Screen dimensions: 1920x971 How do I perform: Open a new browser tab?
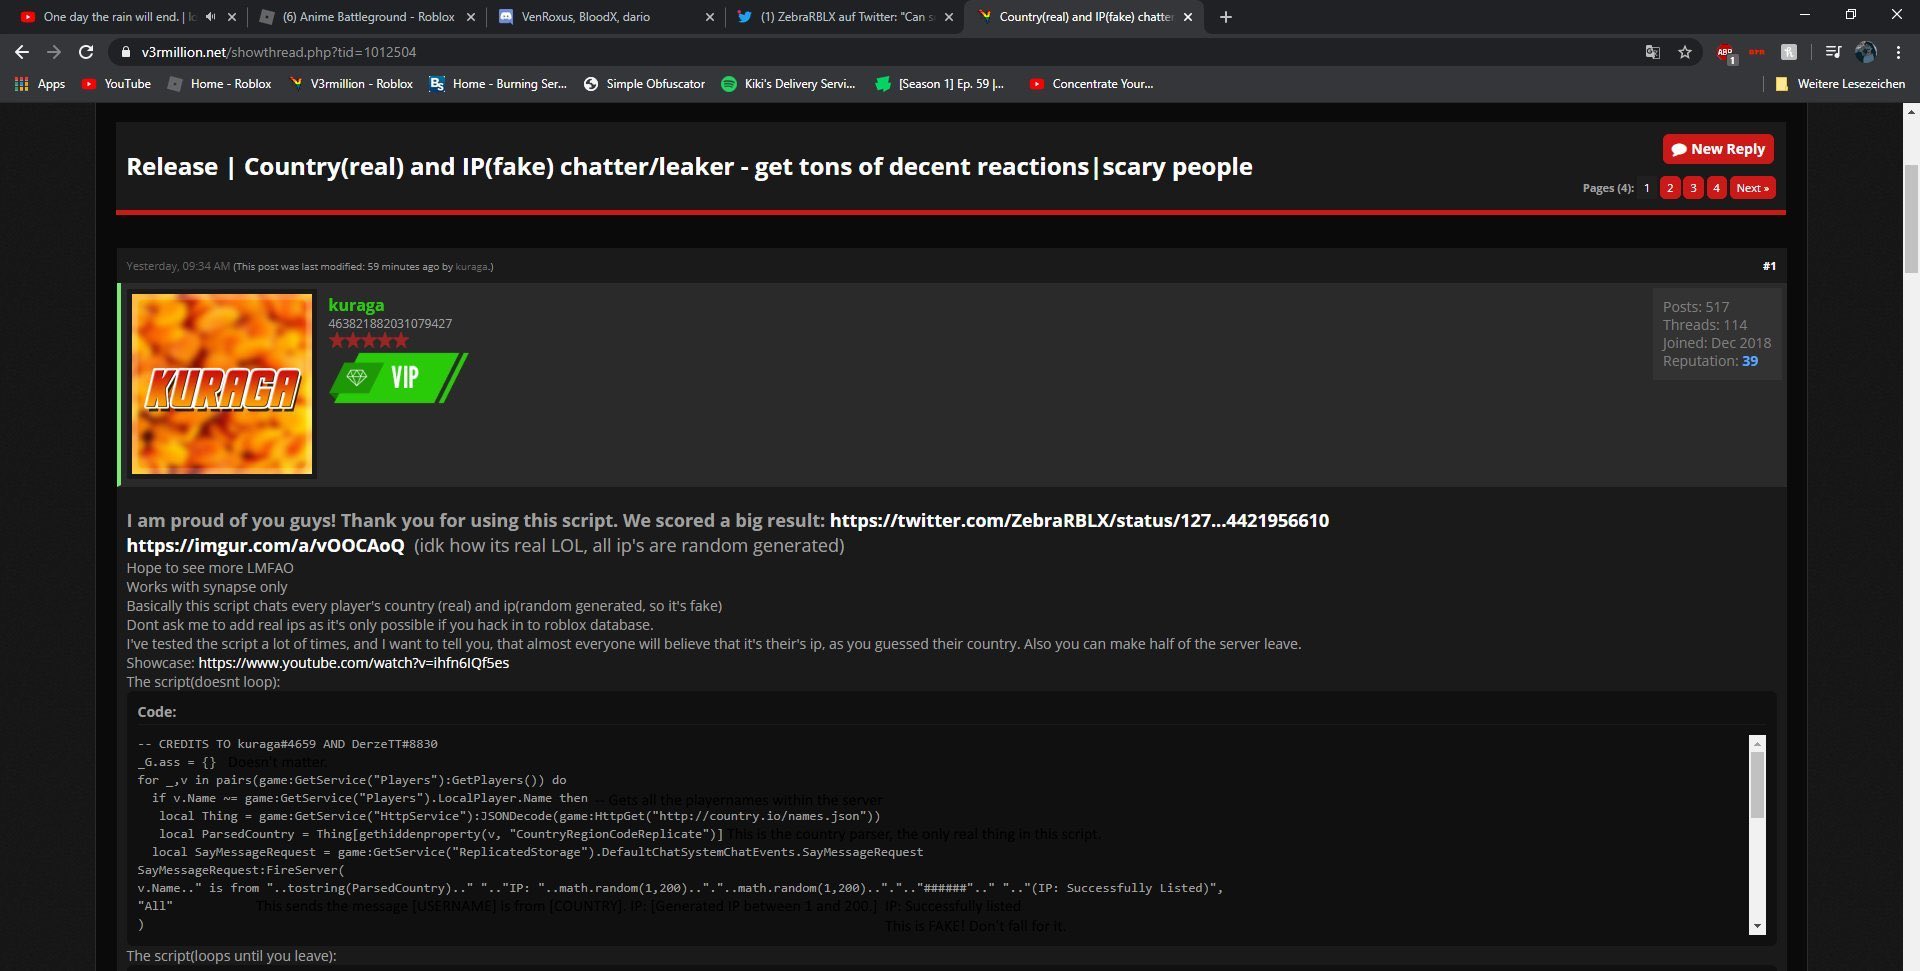coord(1226,17)
